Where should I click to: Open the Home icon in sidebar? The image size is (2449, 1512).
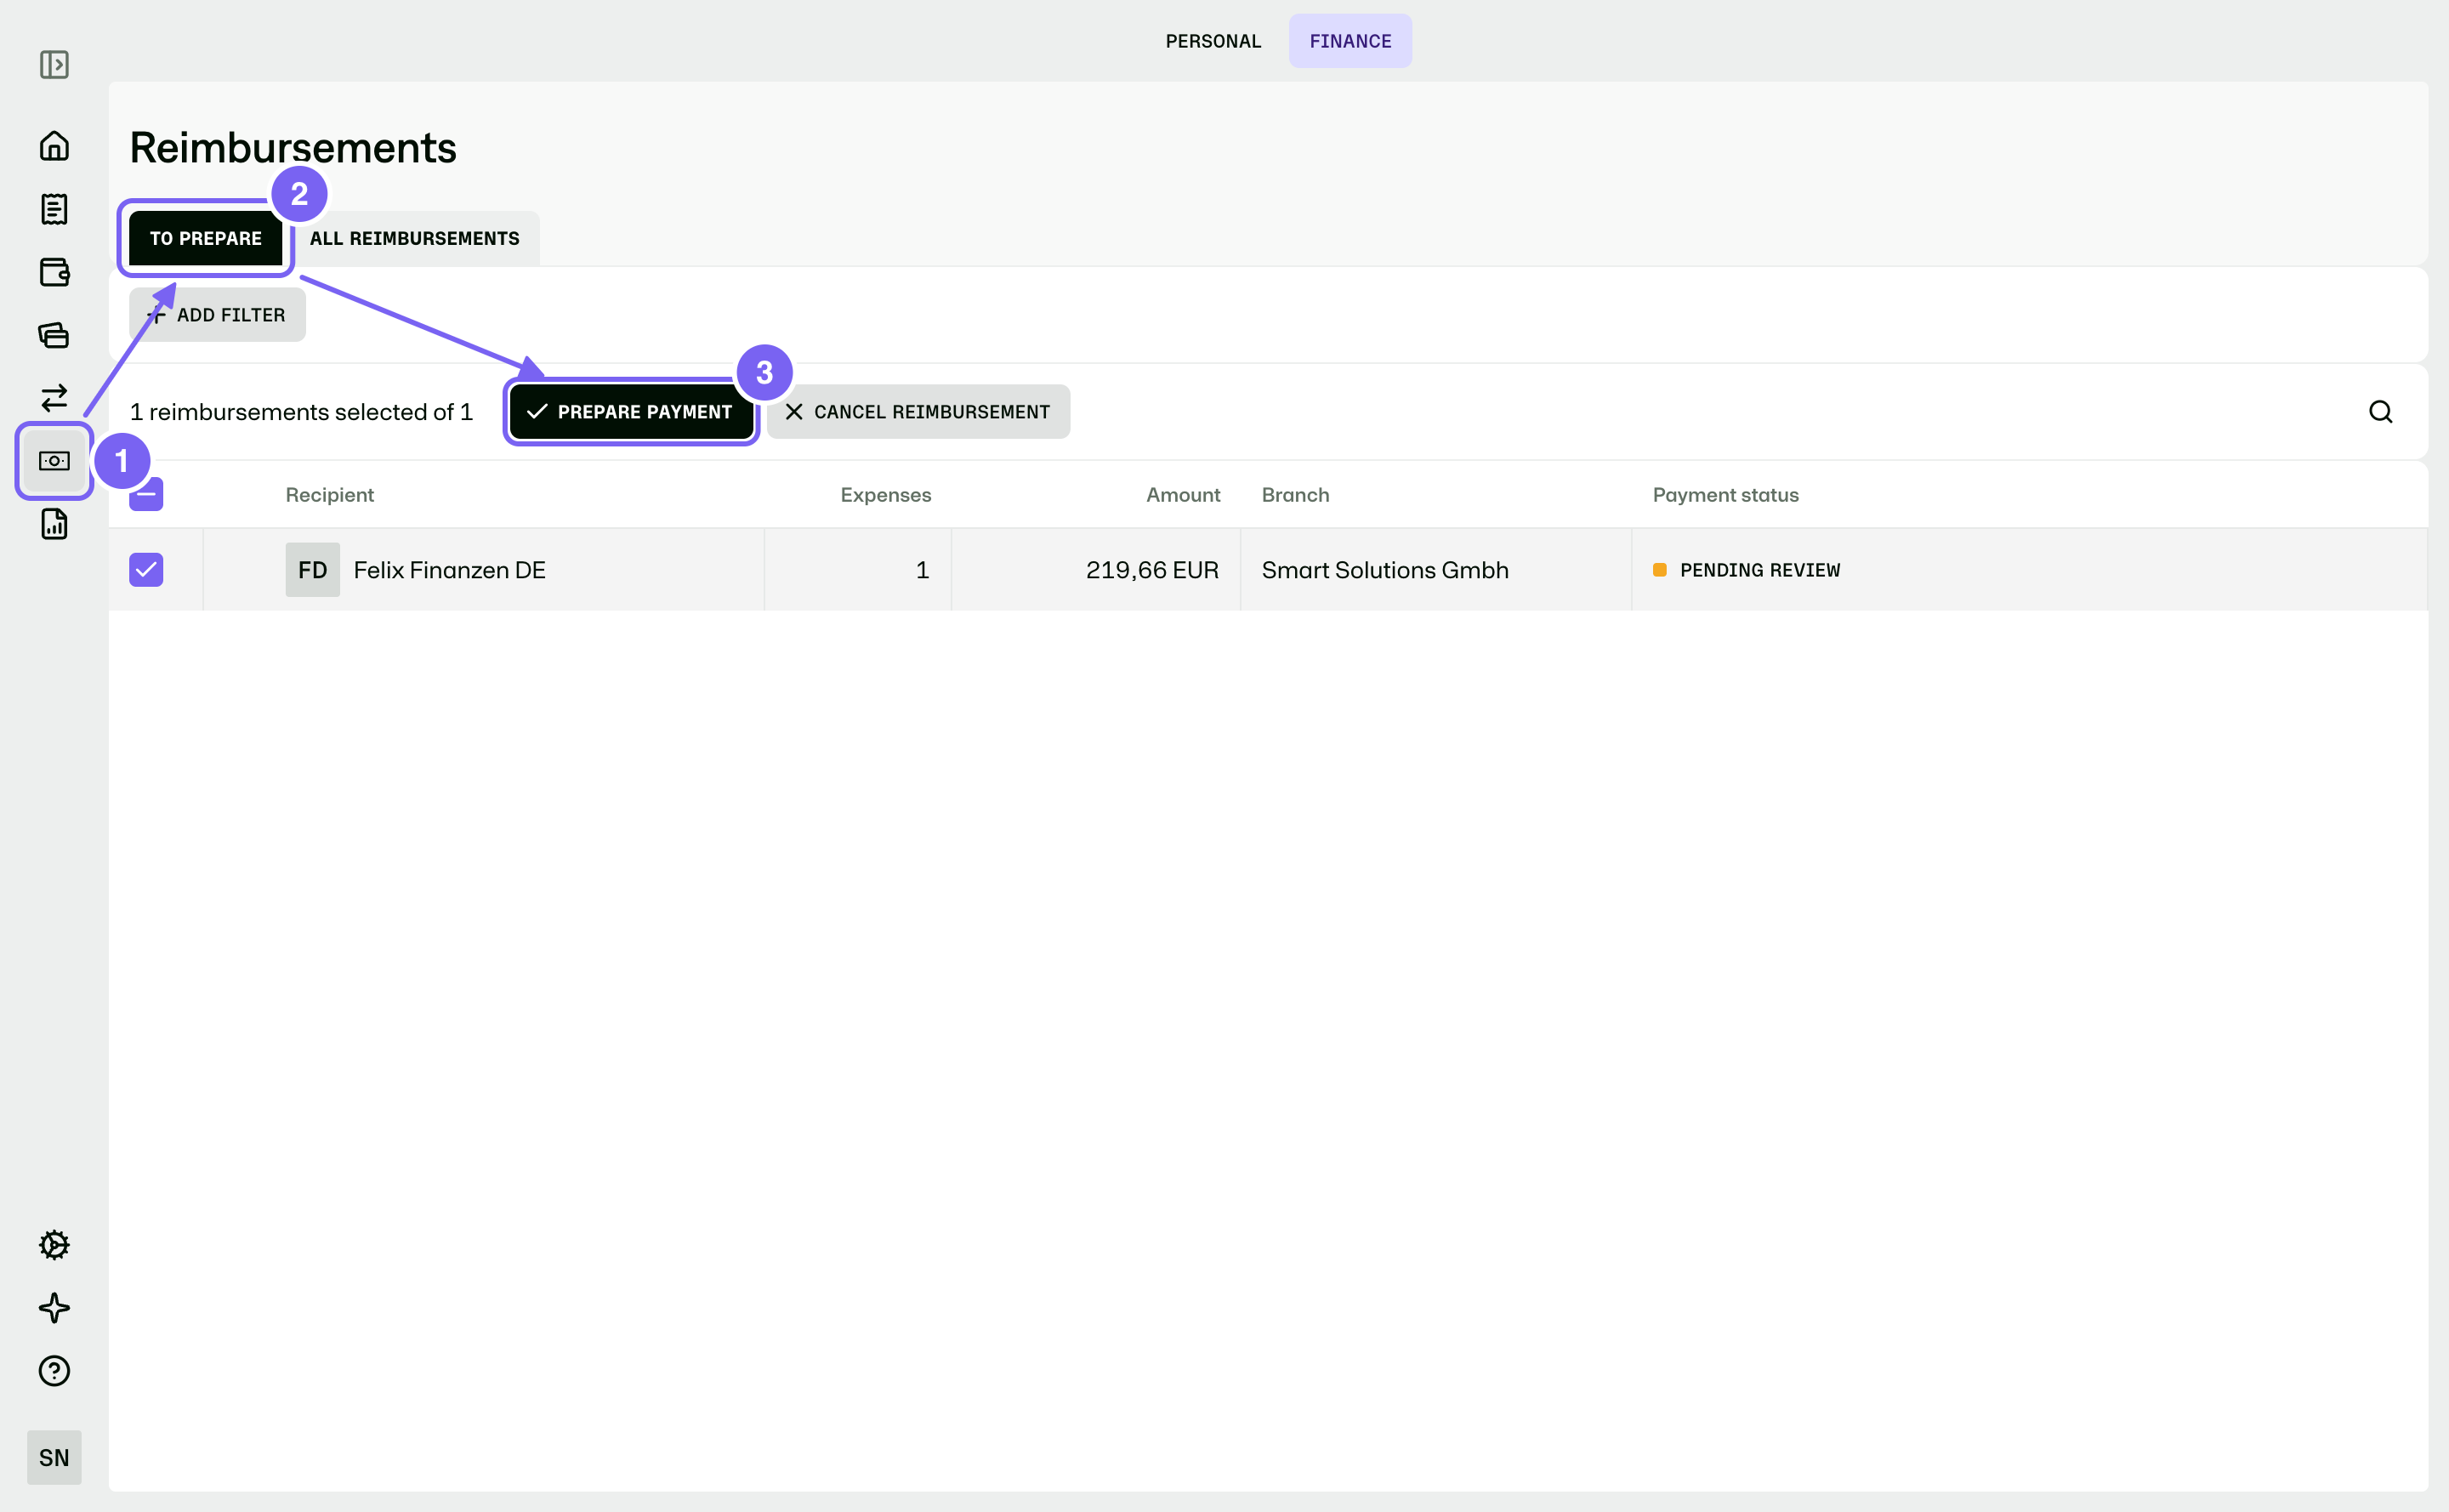(54, 146)
